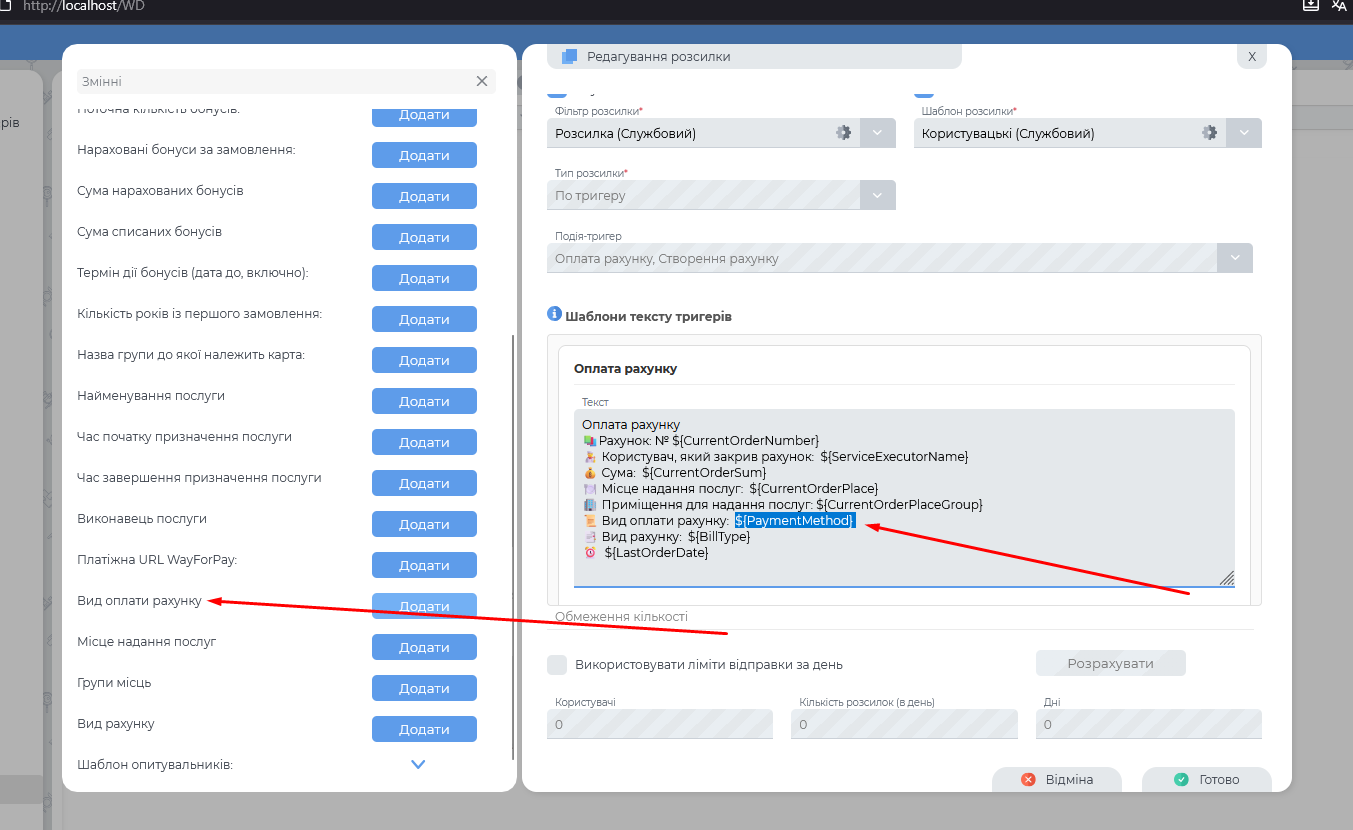Click the green checkmark icon on Готово
This screenshot has width=1353, height=830.
(1181, 780)
